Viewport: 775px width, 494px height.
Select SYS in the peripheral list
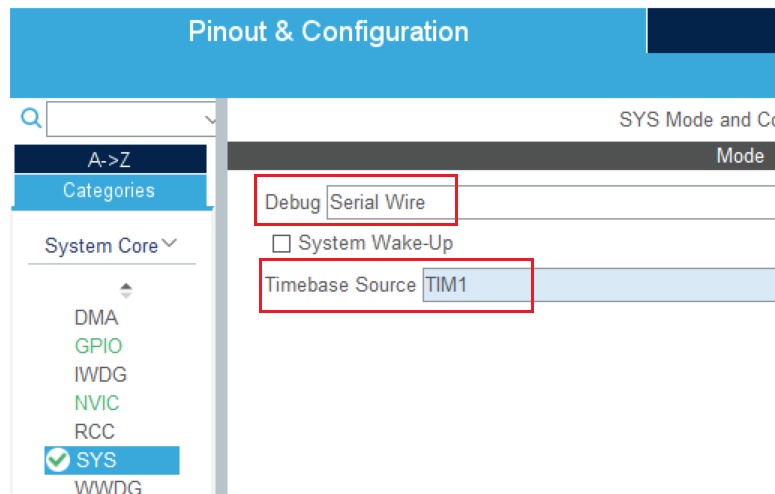pyautogui.click(x=97, y=460)
